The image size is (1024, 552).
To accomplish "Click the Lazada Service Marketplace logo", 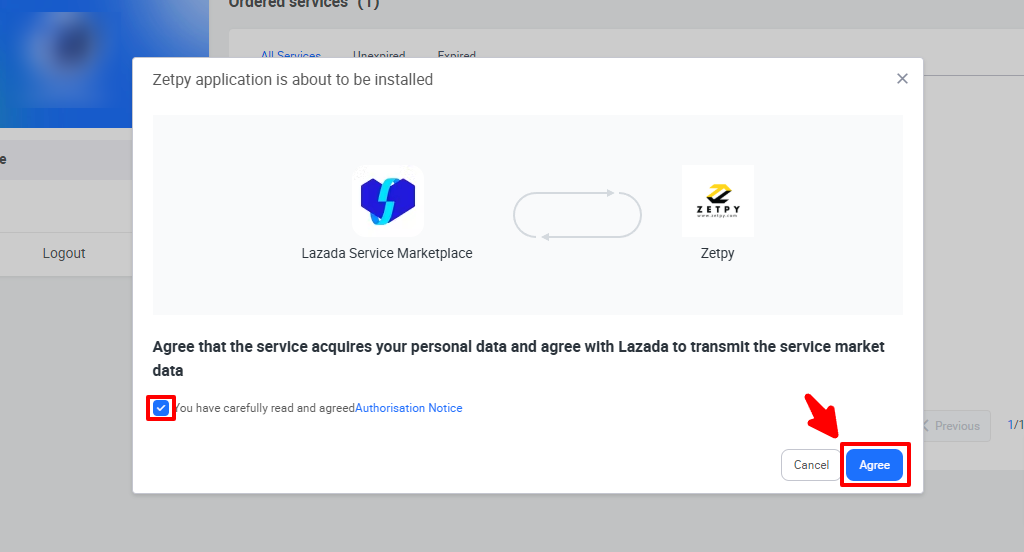I will [x=387, y=201].
